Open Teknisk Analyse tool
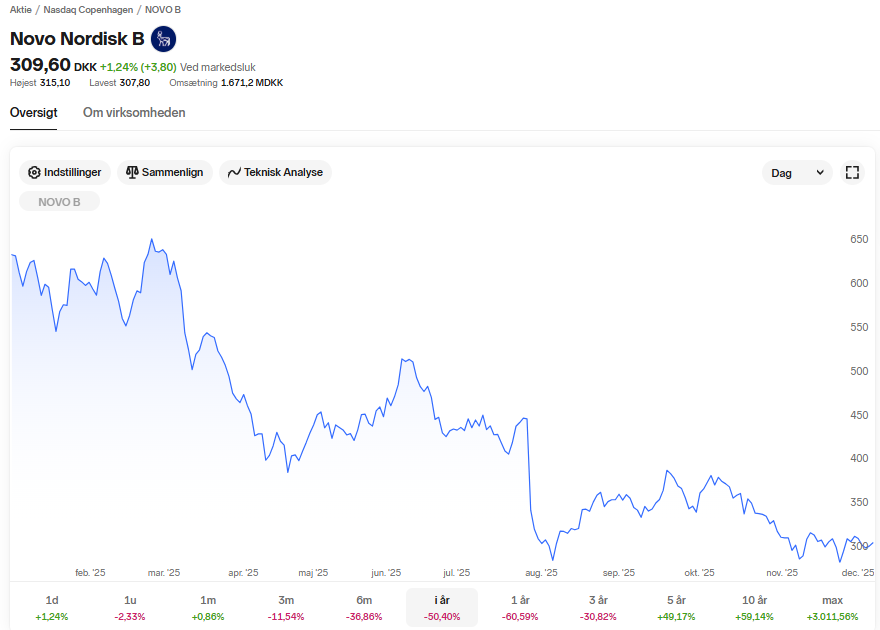880x630 pixels. point(276,172)
